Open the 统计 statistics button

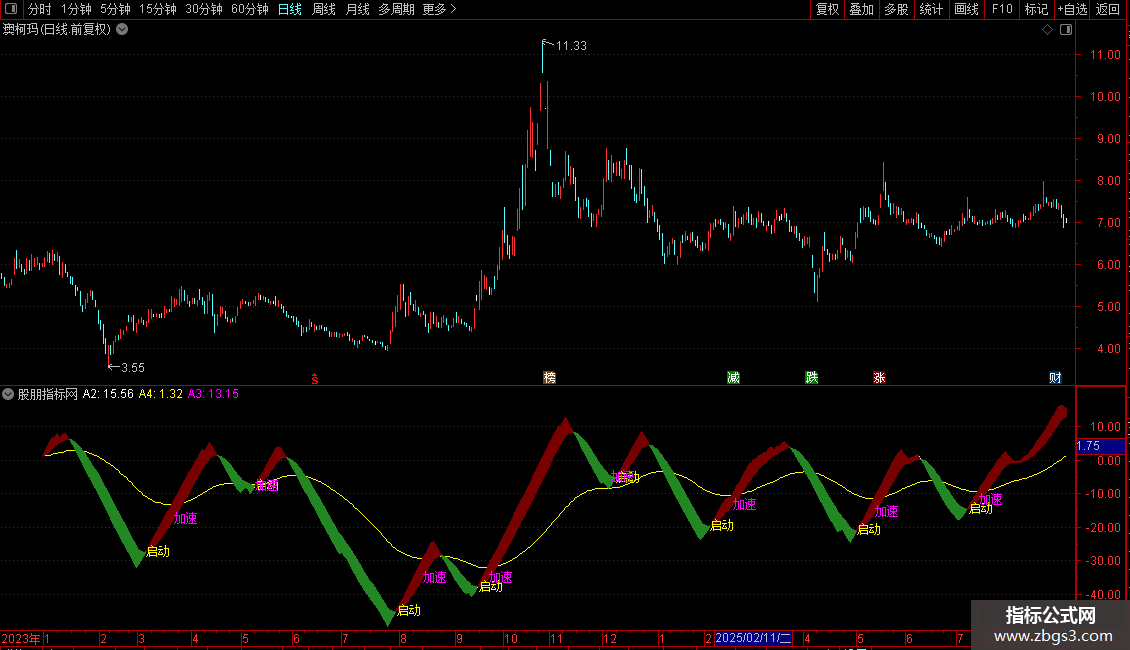tap(931, 9)
